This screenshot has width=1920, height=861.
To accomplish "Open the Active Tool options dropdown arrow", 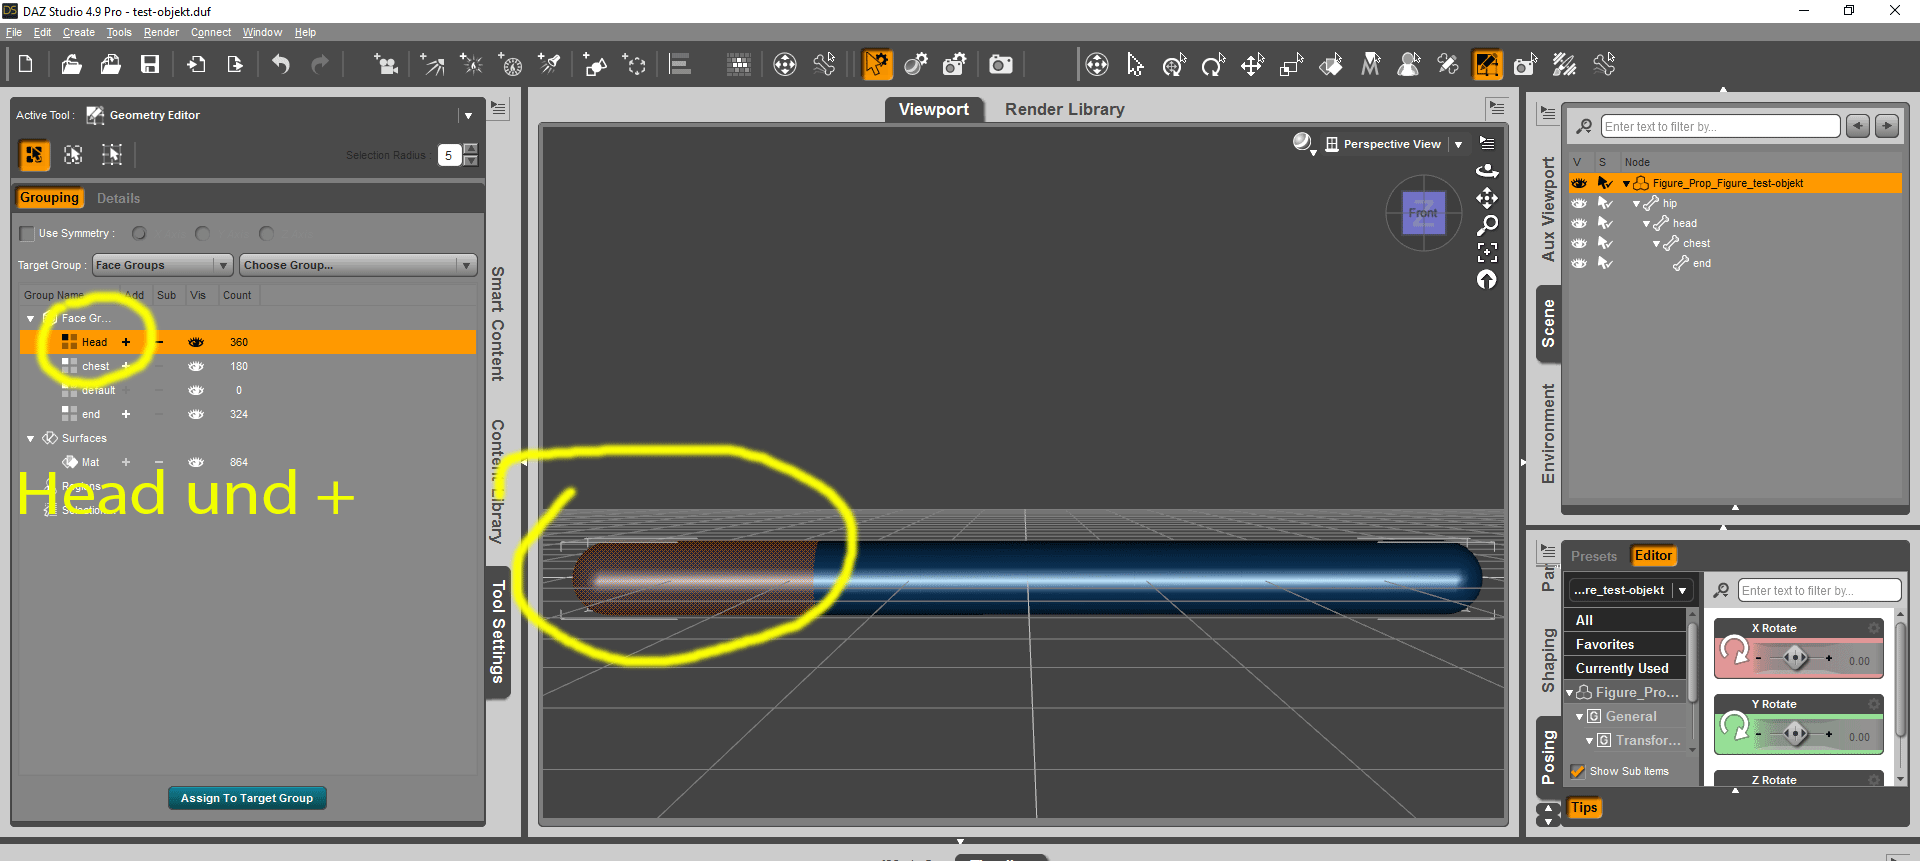I will [x=468, y=116].
